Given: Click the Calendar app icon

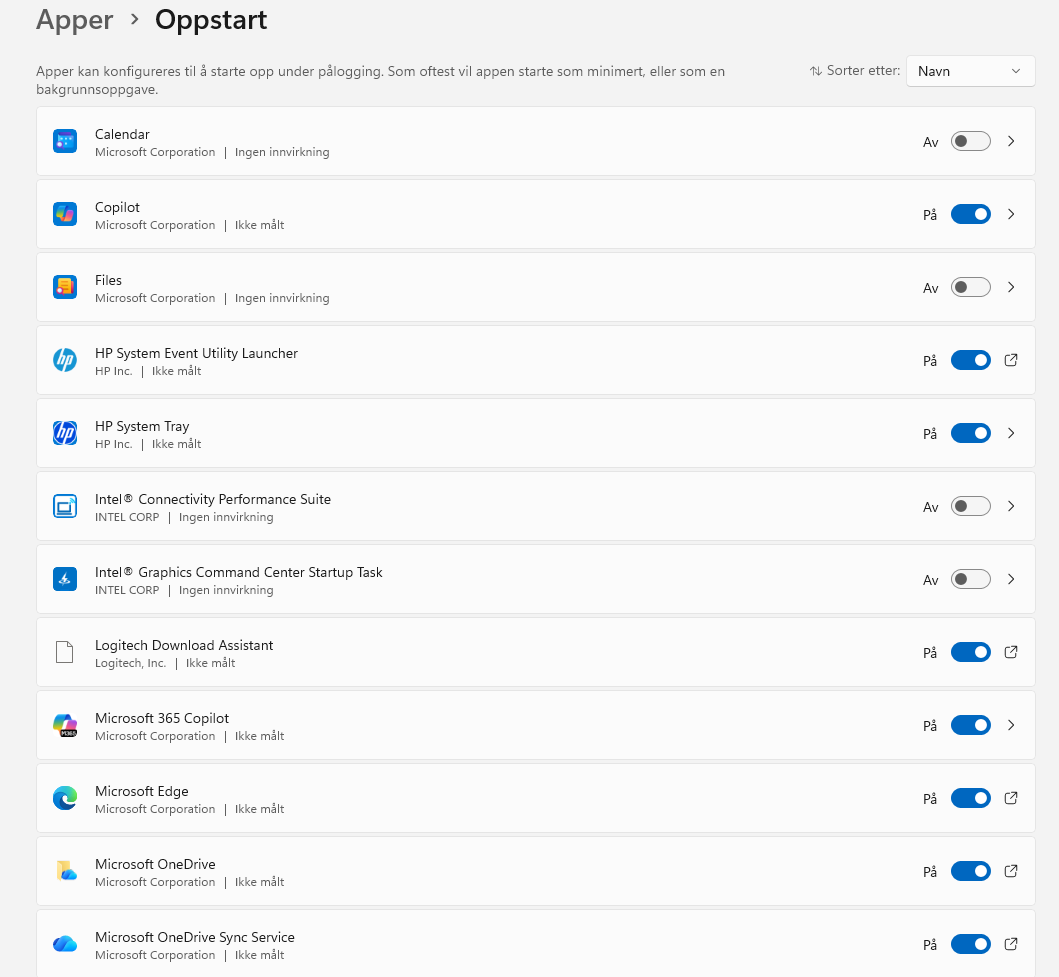Looking at the screenshot, I should pos(65,141).
